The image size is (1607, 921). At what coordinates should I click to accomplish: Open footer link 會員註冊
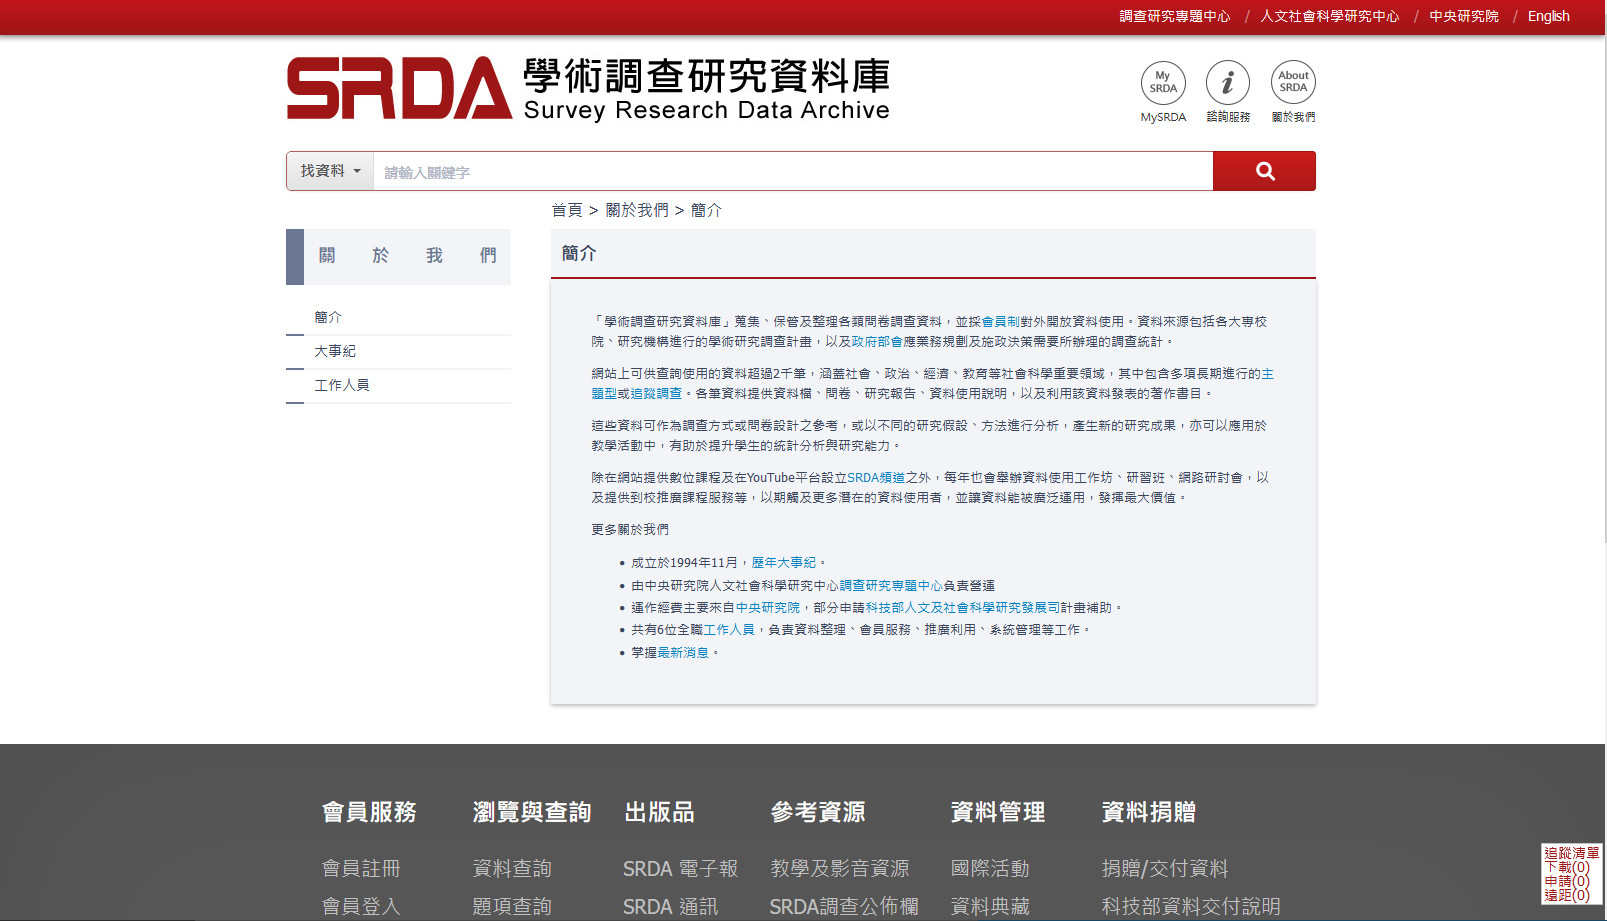[x=361, y=869]
